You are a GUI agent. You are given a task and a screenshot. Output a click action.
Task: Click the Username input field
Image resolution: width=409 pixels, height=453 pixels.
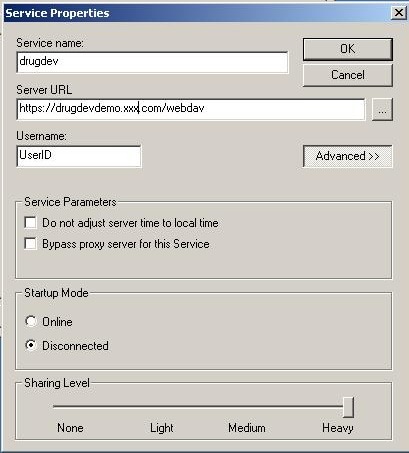[79, 156]
